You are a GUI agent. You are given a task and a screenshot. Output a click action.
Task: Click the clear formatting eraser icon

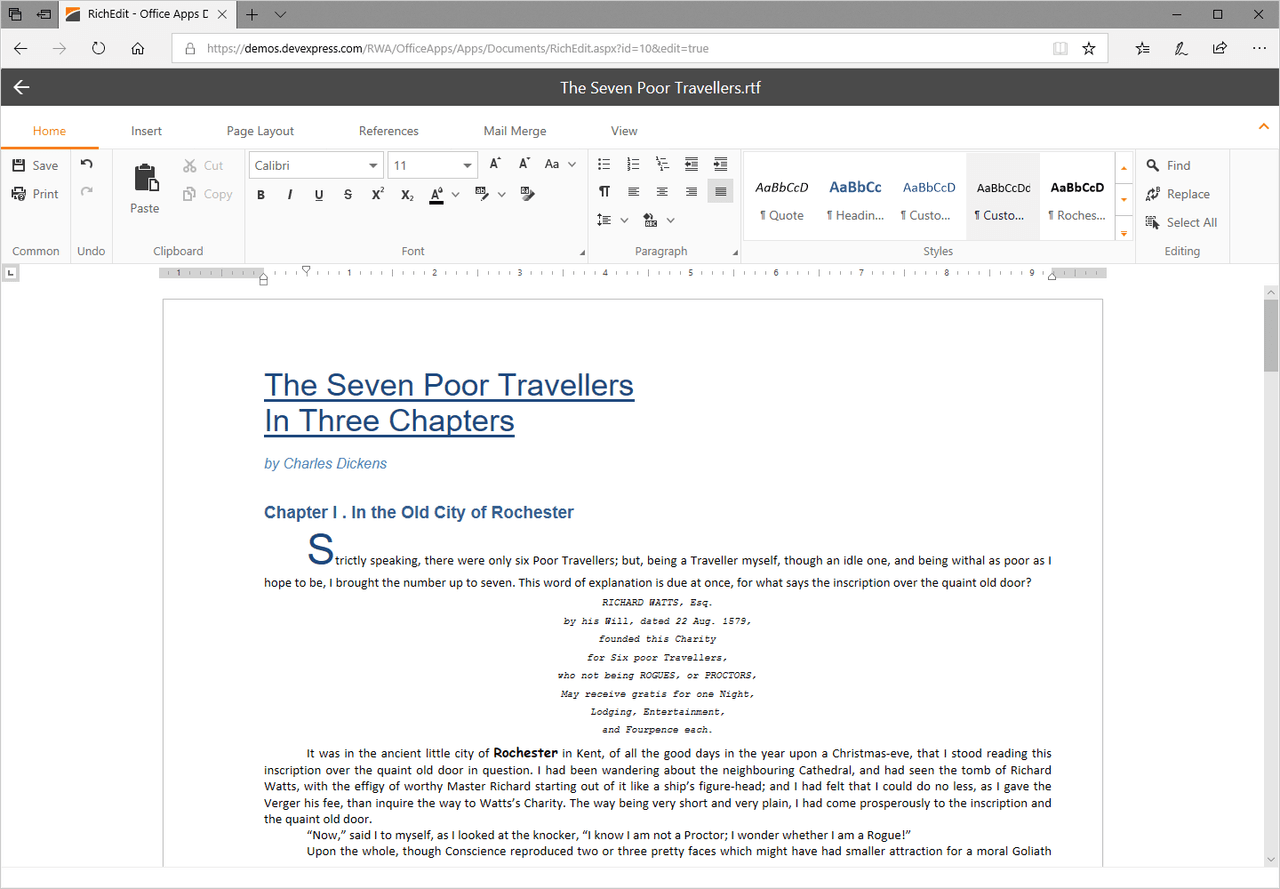(x=528, y=194)
